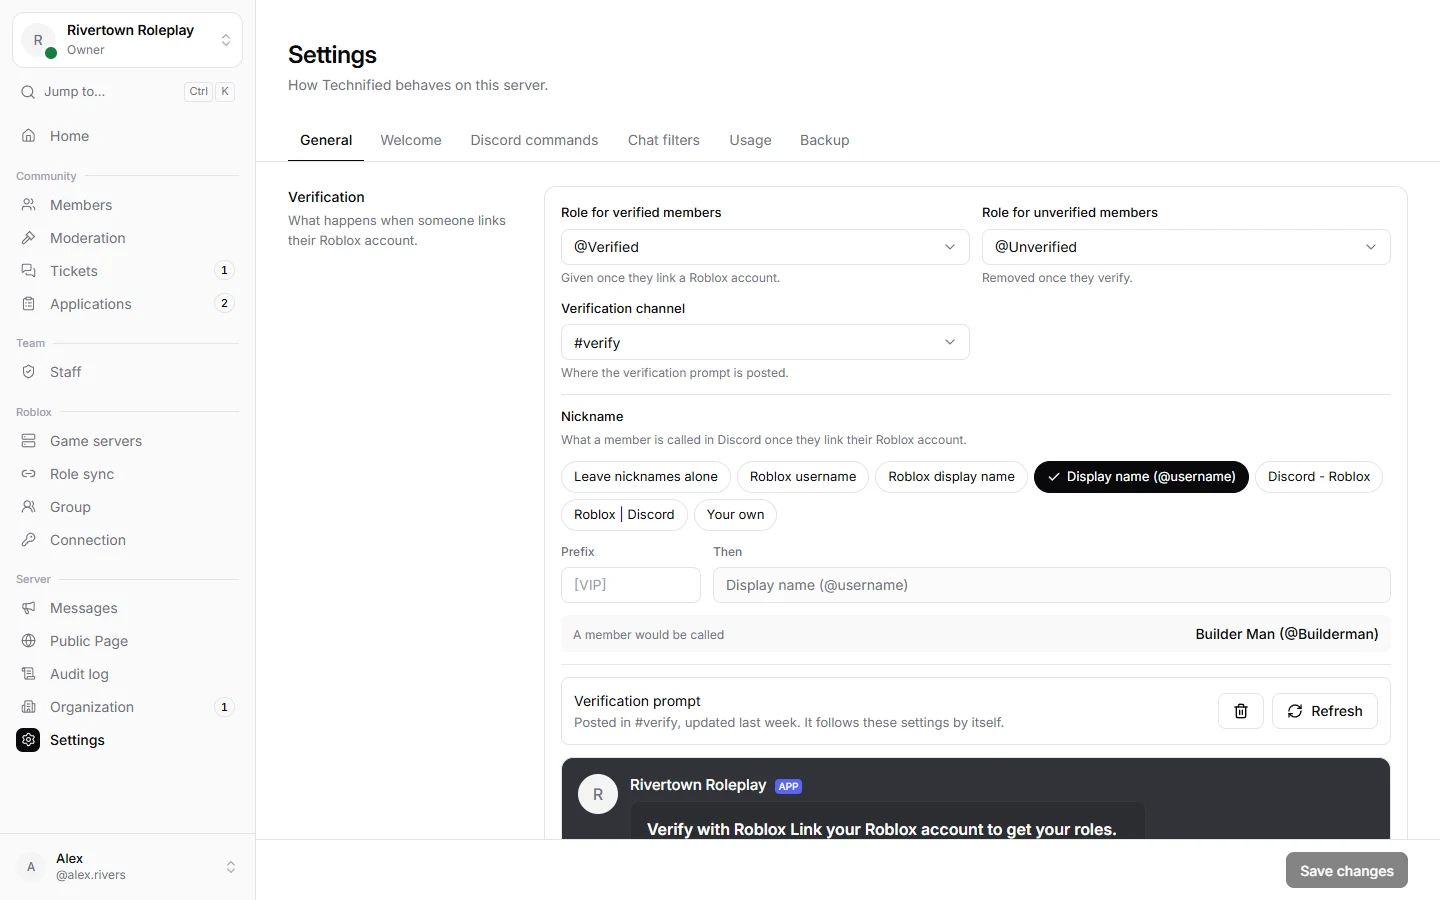
Task: Open the Usage tab
Action: (750, 140)
